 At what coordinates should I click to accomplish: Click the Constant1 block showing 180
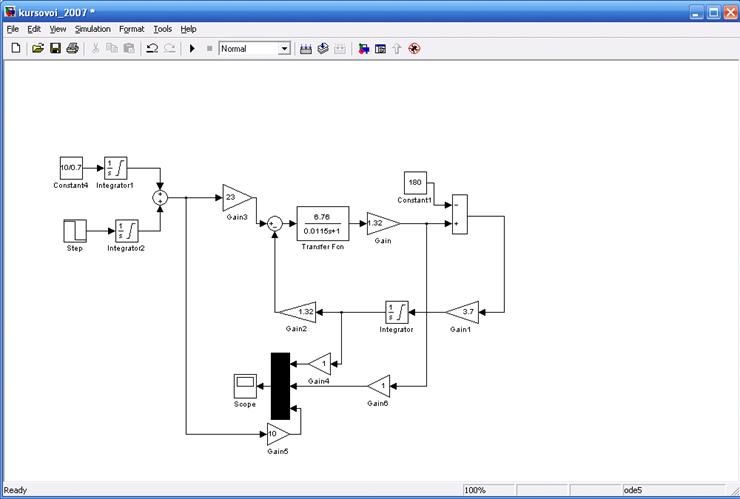click(417, 183)
